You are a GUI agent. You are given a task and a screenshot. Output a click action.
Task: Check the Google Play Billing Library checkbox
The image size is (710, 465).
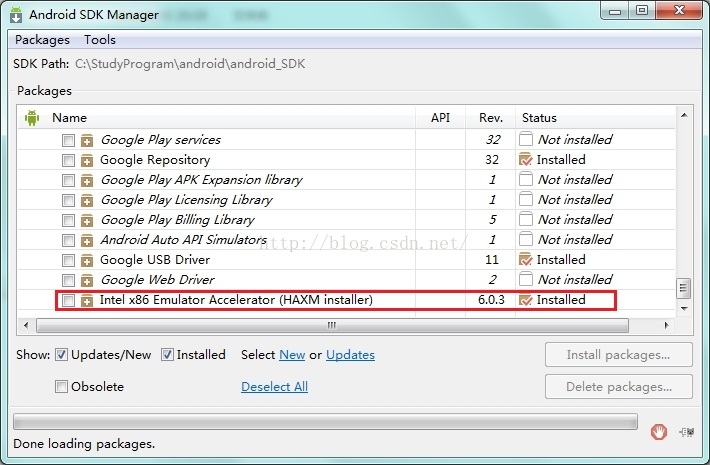tap(68, 220)
